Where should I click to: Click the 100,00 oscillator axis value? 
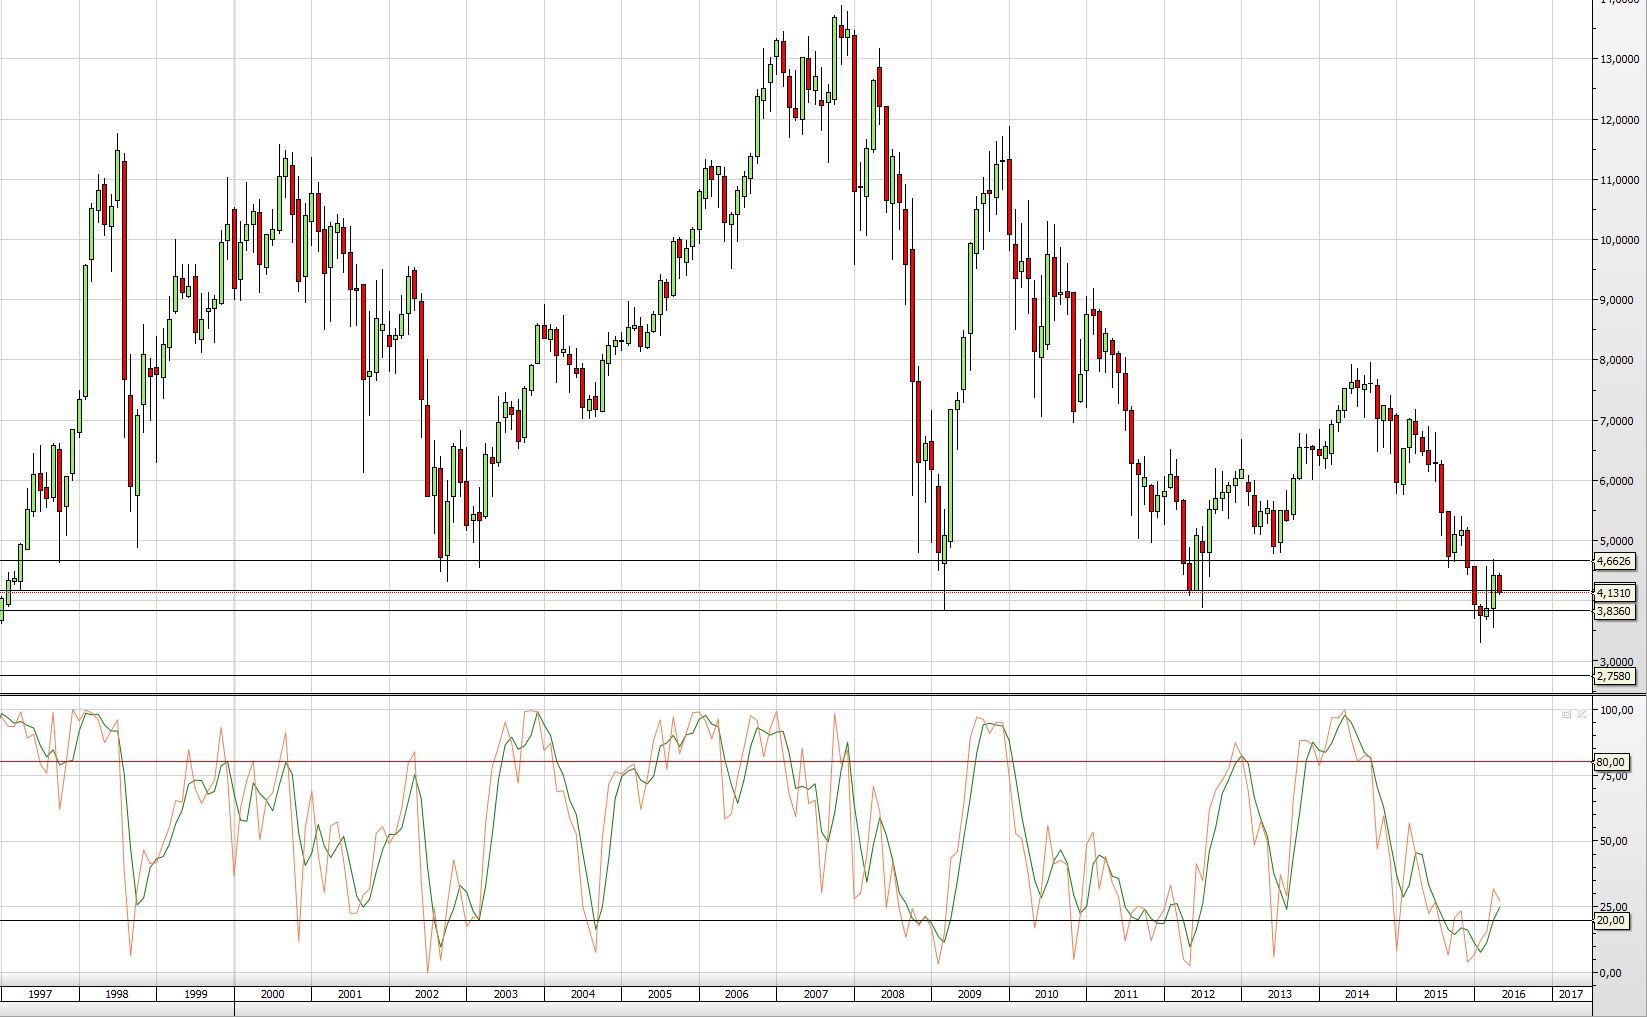point(1617,710)
